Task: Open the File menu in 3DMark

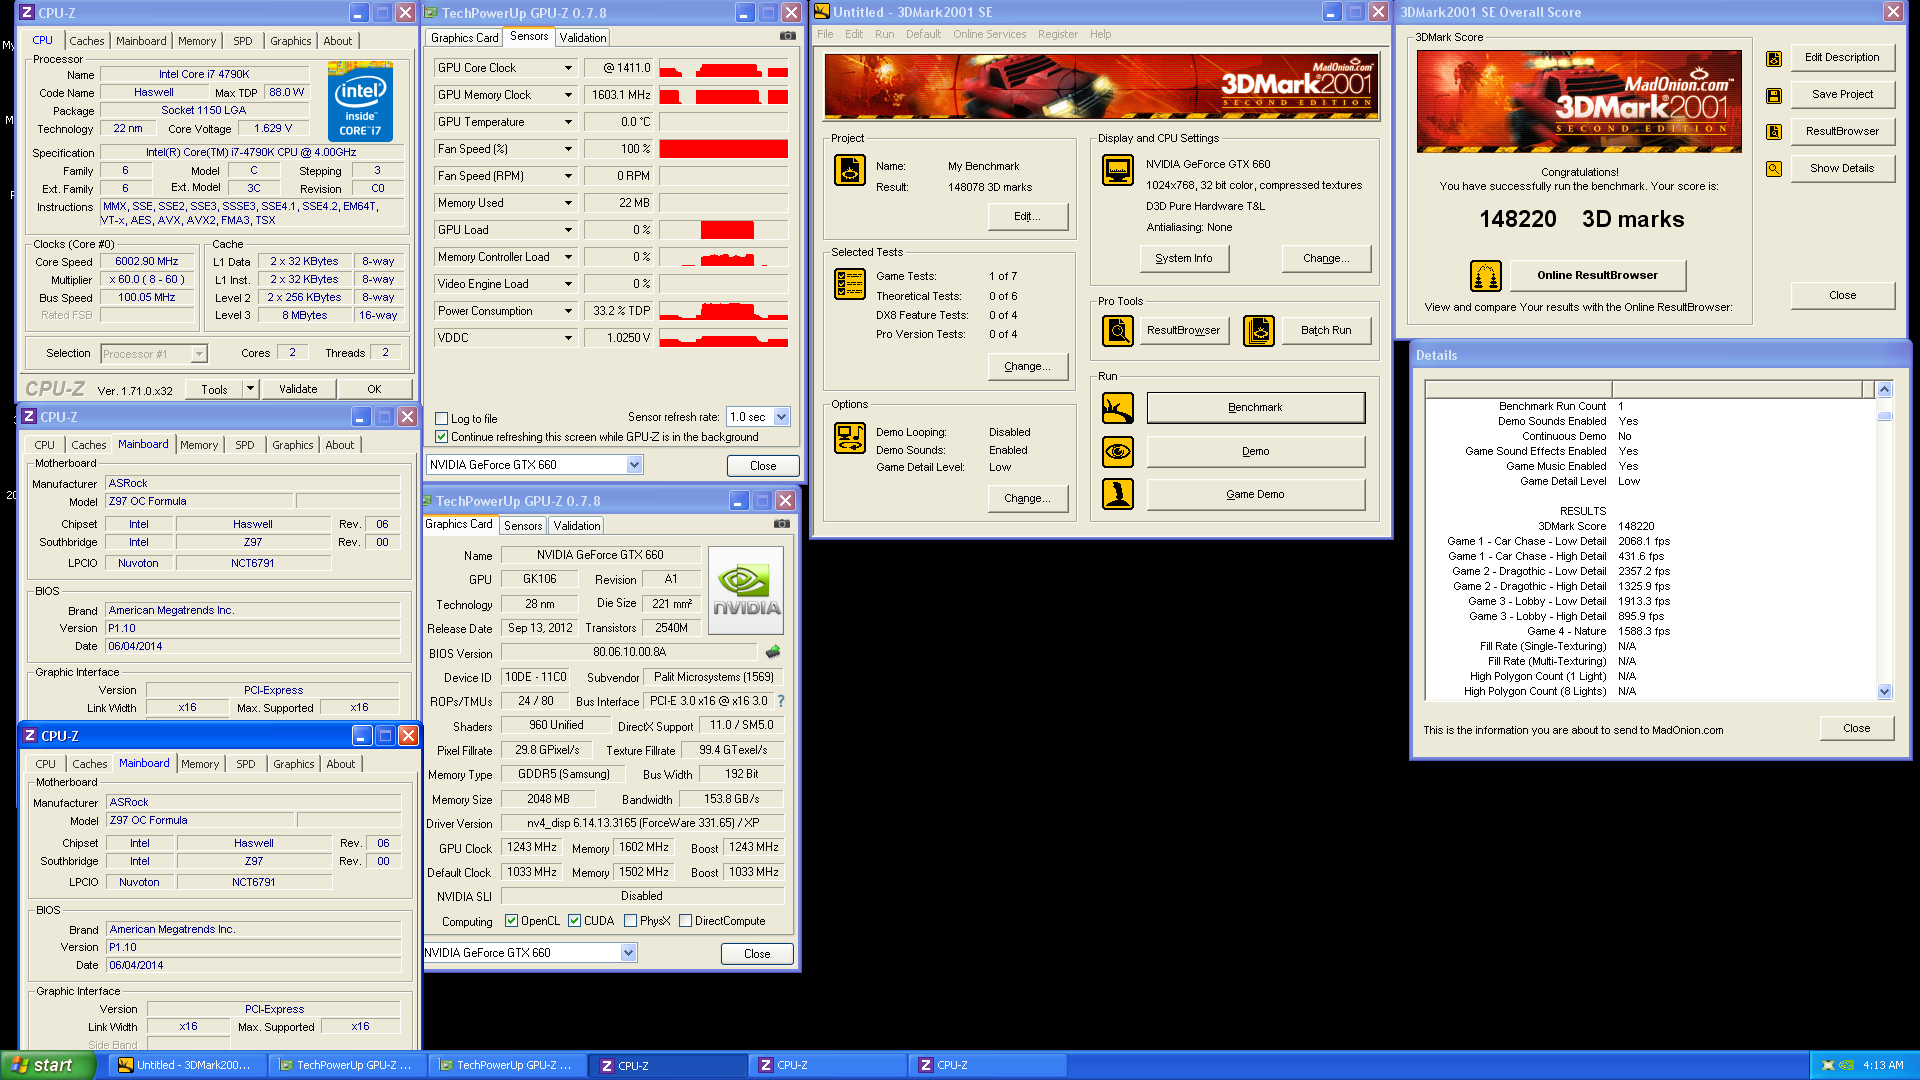Action: pos(825,34)
